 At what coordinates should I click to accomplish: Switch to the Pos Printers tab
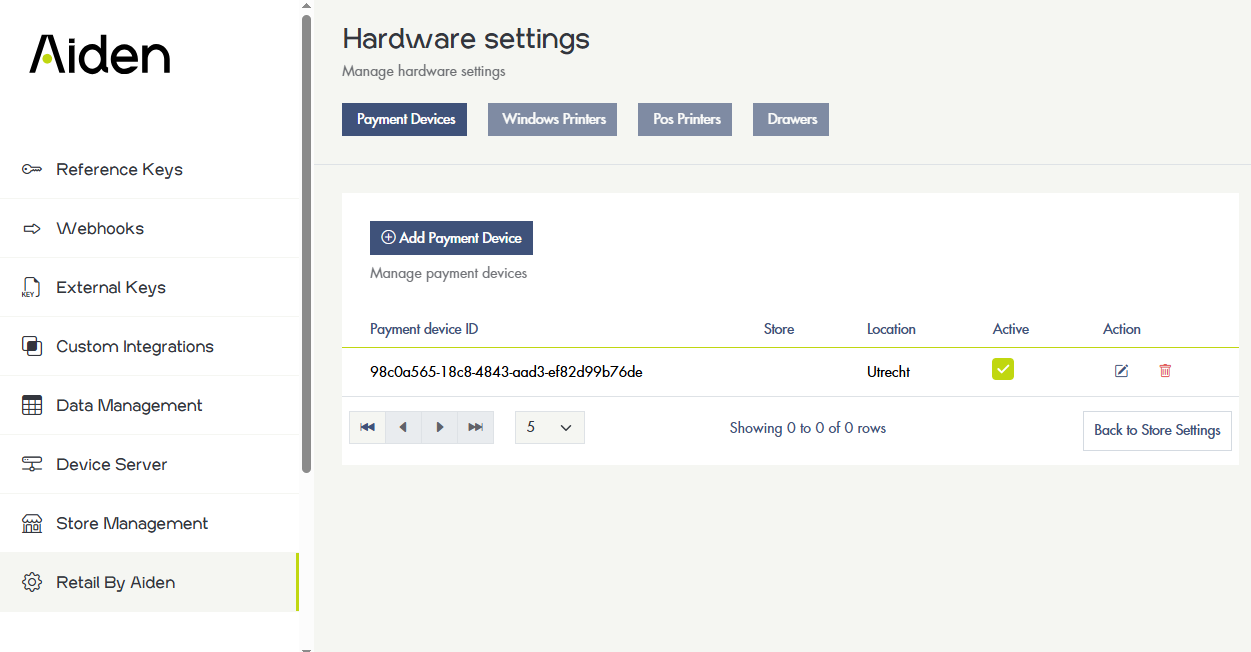coord(686,119)
